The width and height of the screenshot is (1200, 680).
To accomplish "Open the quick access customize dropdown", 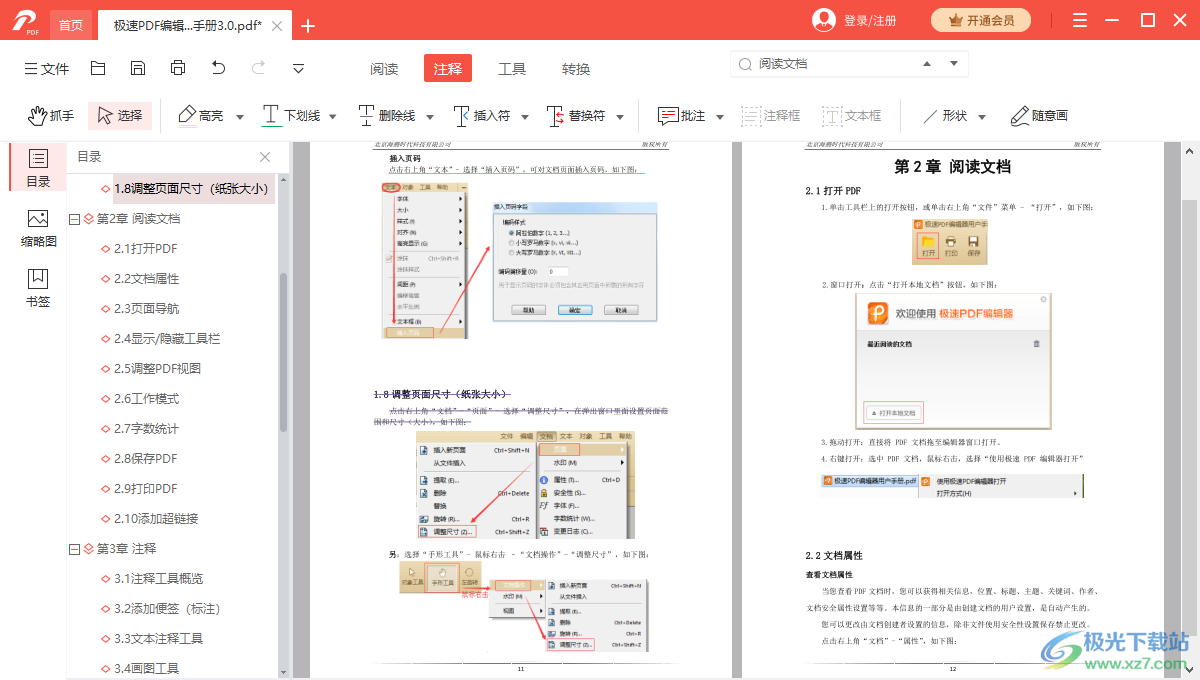I will (x=298, y=68).
